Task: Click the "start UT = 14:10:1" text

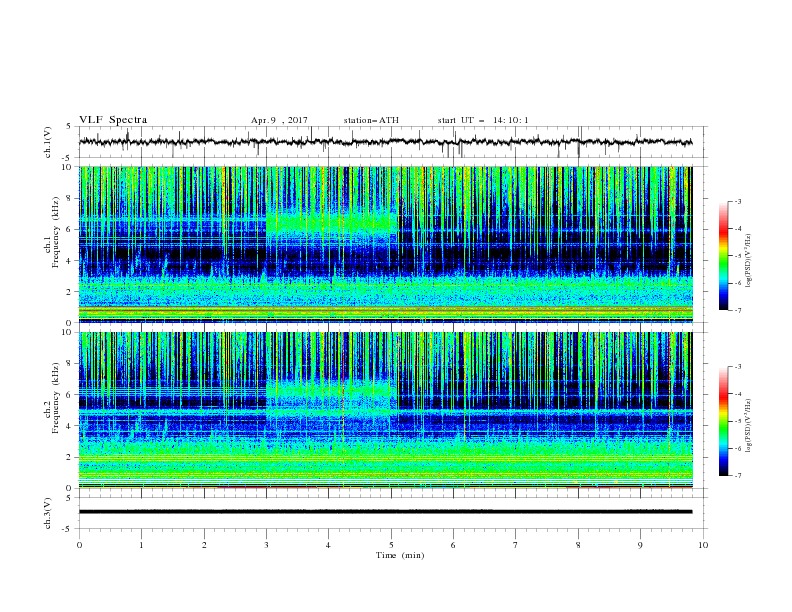Action: (483, 120)
